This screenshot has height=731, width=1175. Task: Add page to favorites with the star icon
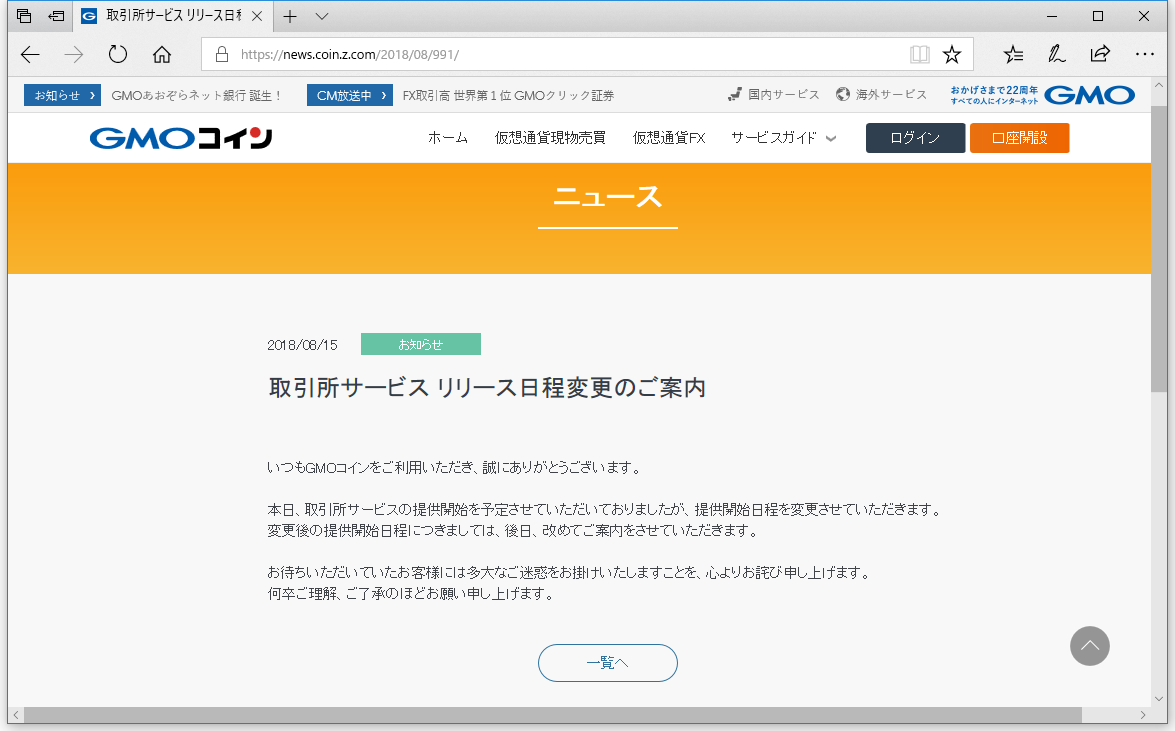[951, 54]
